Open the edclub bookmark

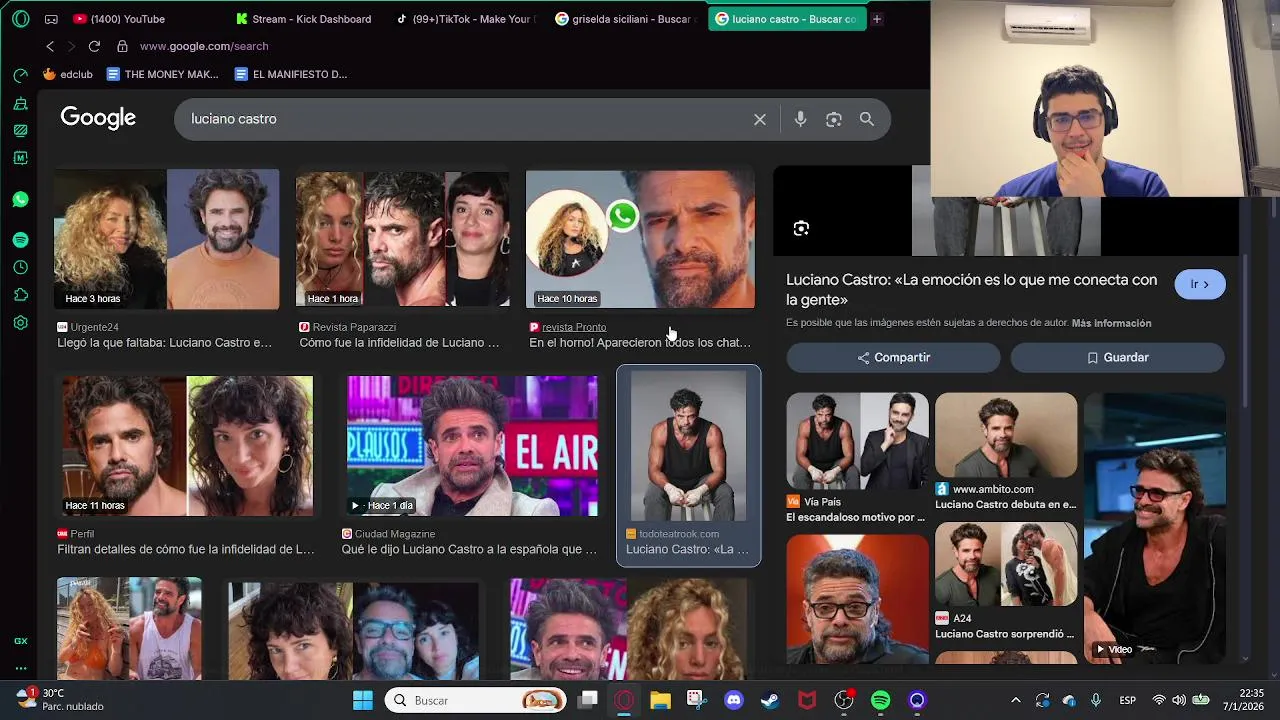click(x=68, y=74)
